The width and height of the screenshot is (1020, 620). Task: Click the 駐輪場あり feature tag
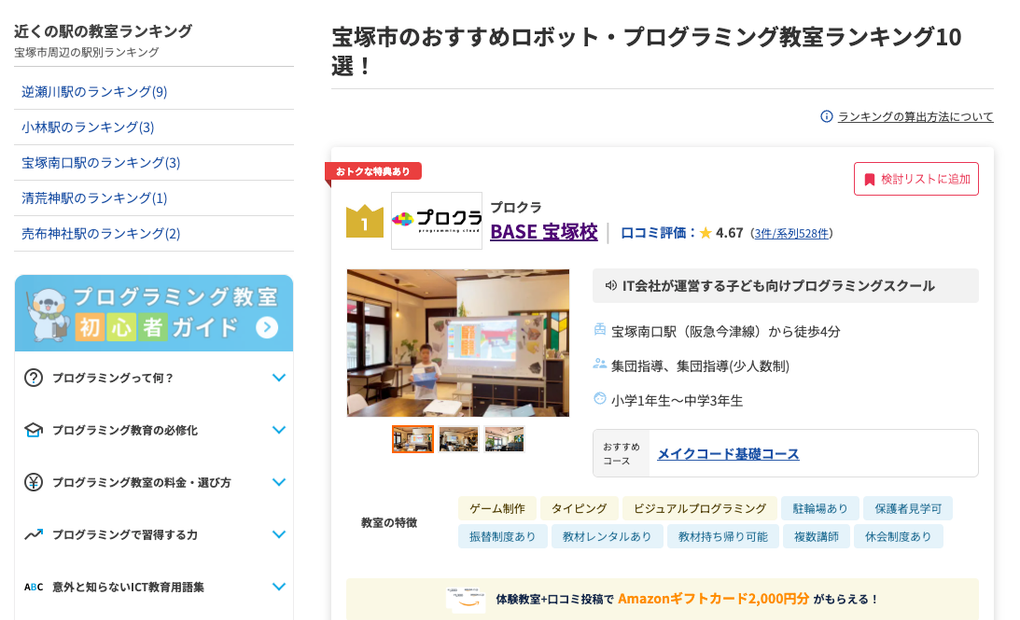(820, 509)
